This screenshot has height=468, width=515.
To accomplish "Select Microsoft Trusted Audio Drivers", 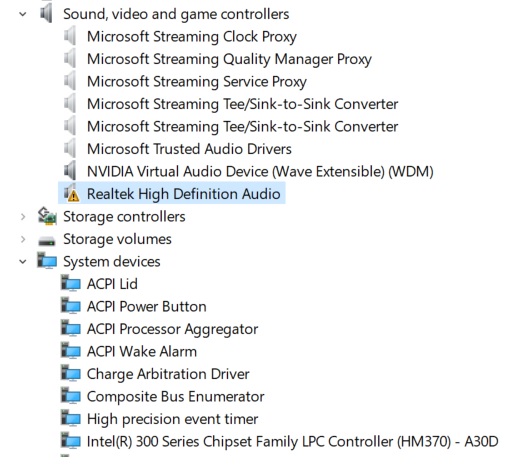I will (189, 149).
